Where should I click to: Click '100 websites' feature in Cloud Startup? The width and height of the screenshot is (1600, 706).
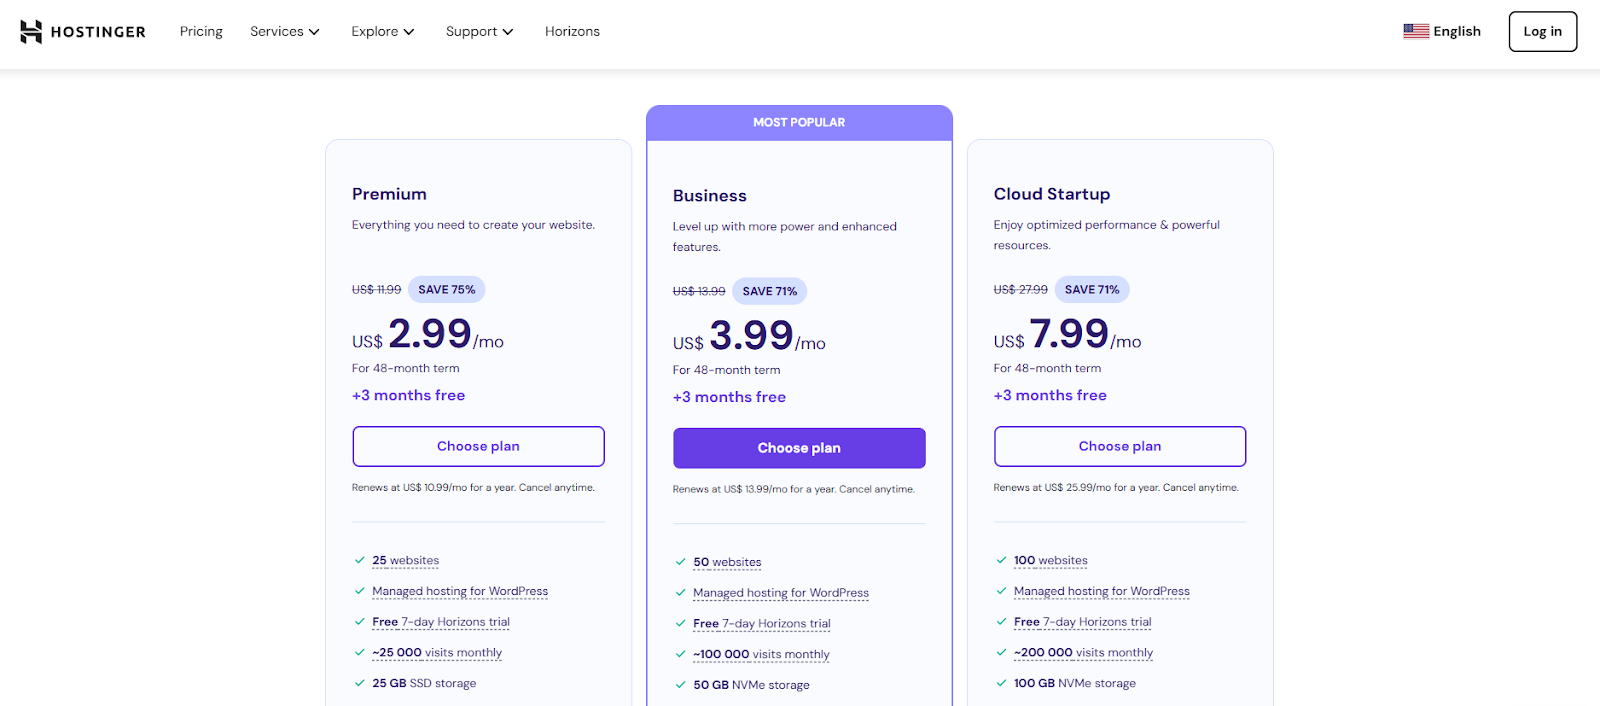(x=1051, y=561)
